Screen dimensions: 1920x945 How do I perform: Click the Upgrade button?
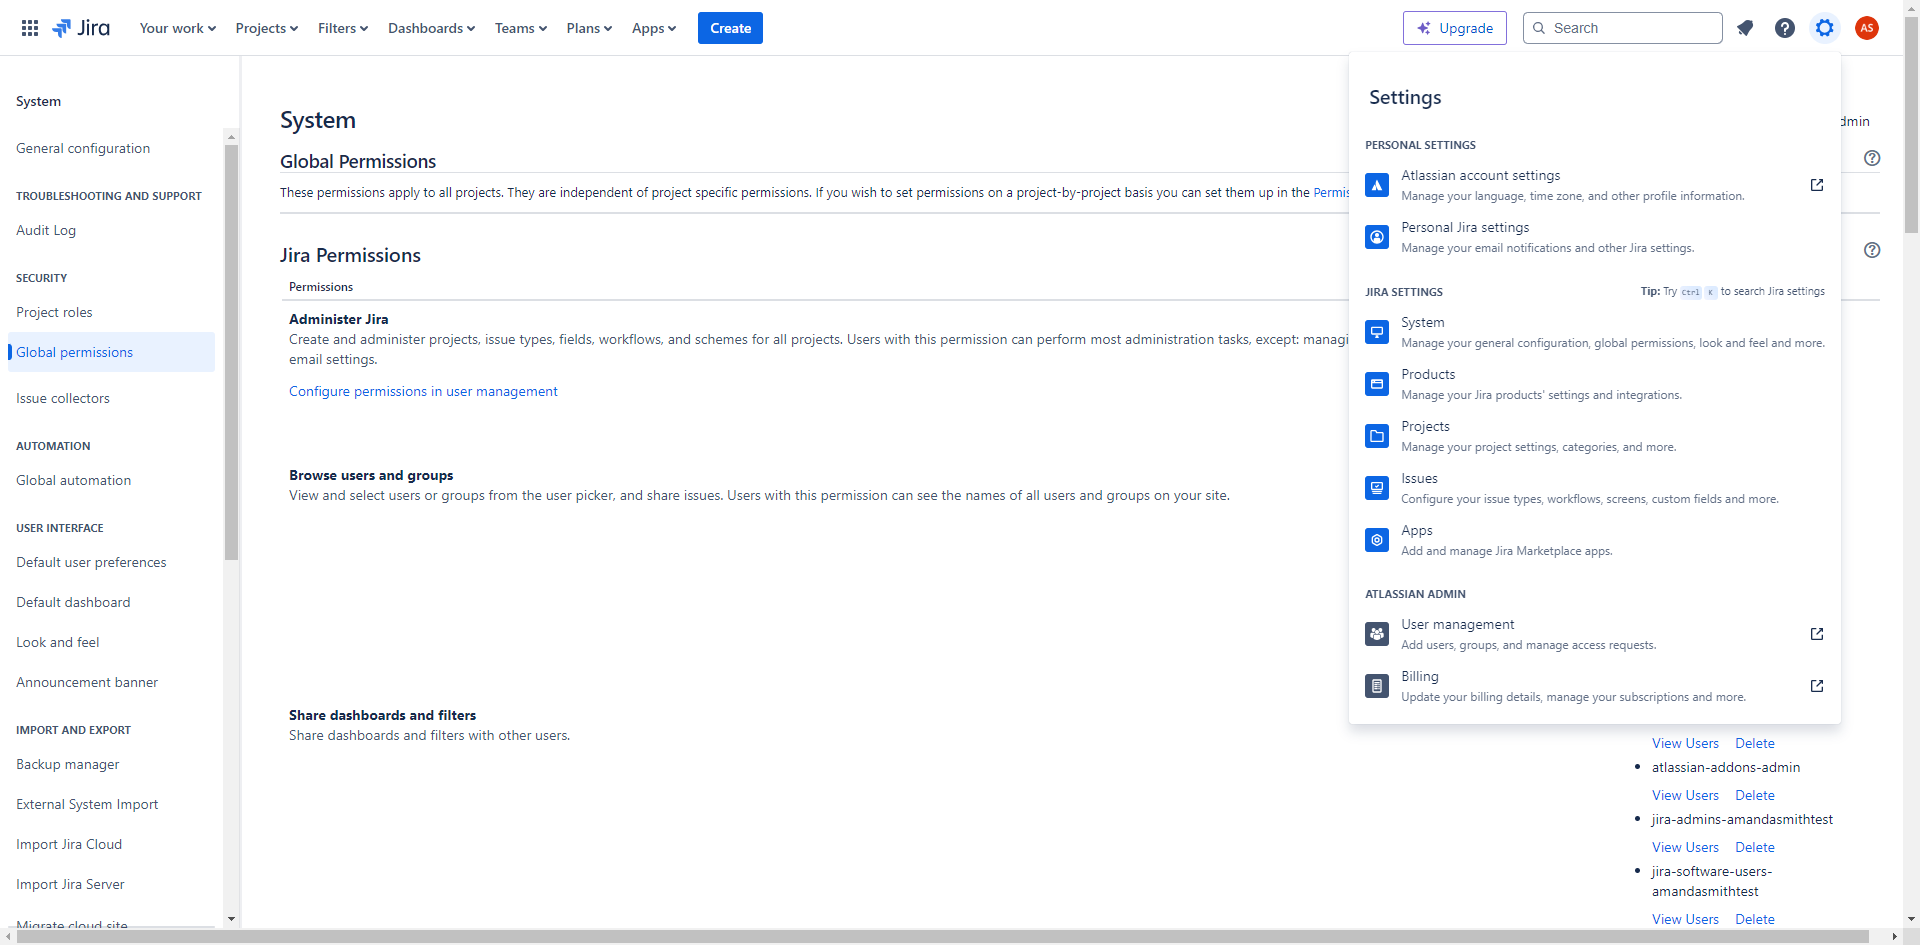1454,28
